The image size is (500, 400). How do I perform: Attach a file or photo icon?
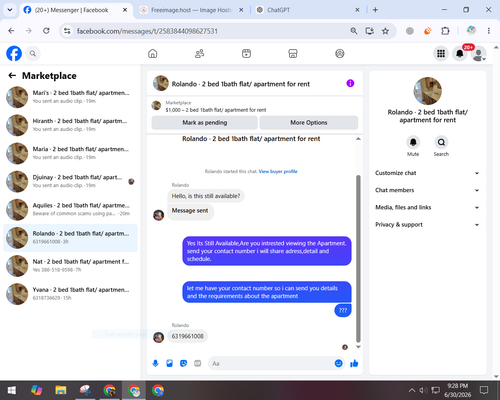(169, 363)
